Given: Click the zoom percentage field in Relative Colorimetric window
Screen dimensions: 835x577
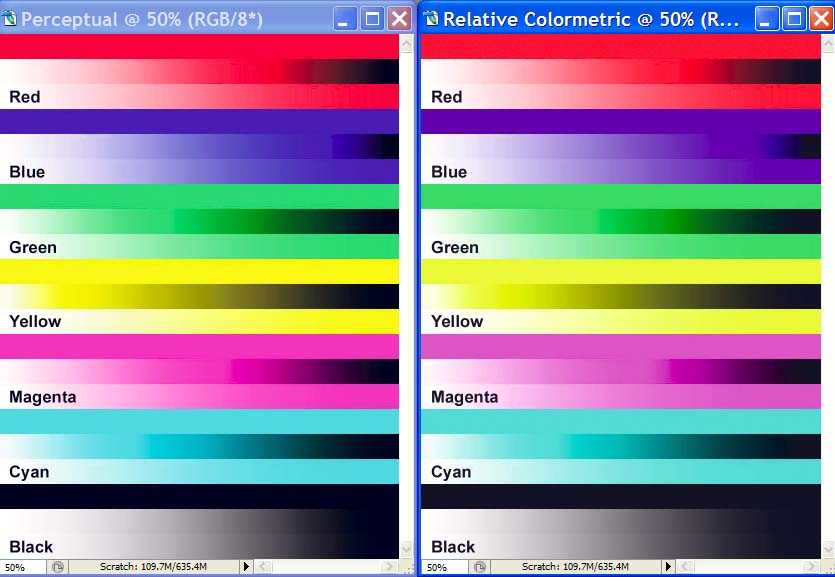Looking at the screenshot, I should click(444, 567).
